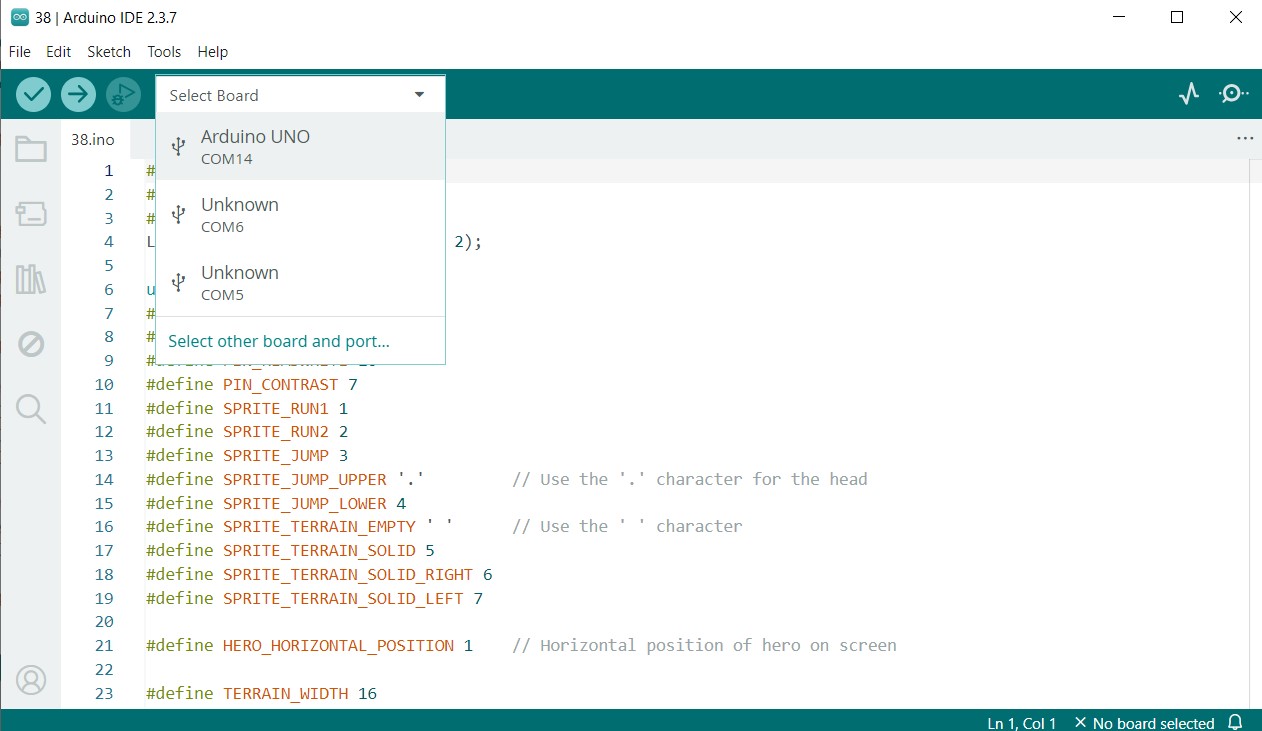Click the notifications bell in status bar
The height and width of the screenshot is (731, 1262).
point(1235,722)
